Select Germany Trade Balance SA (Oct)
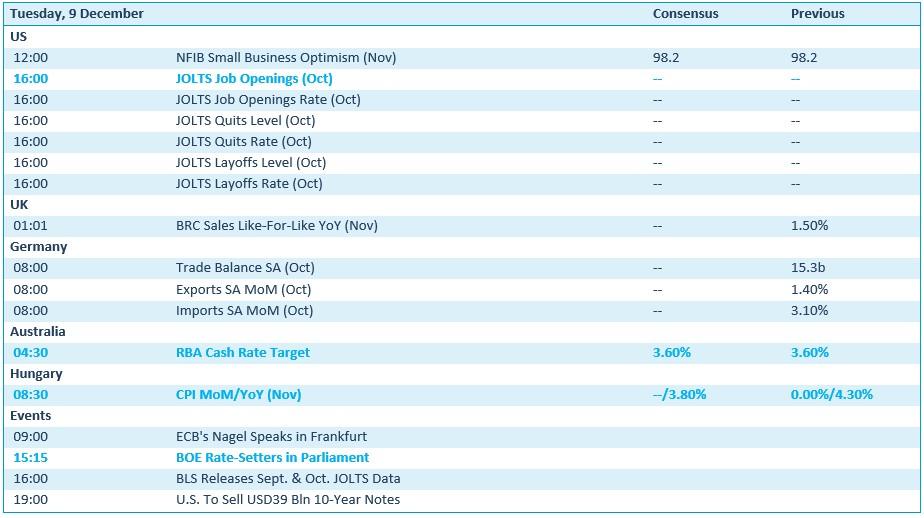The image size is (924, 518). 245,268
